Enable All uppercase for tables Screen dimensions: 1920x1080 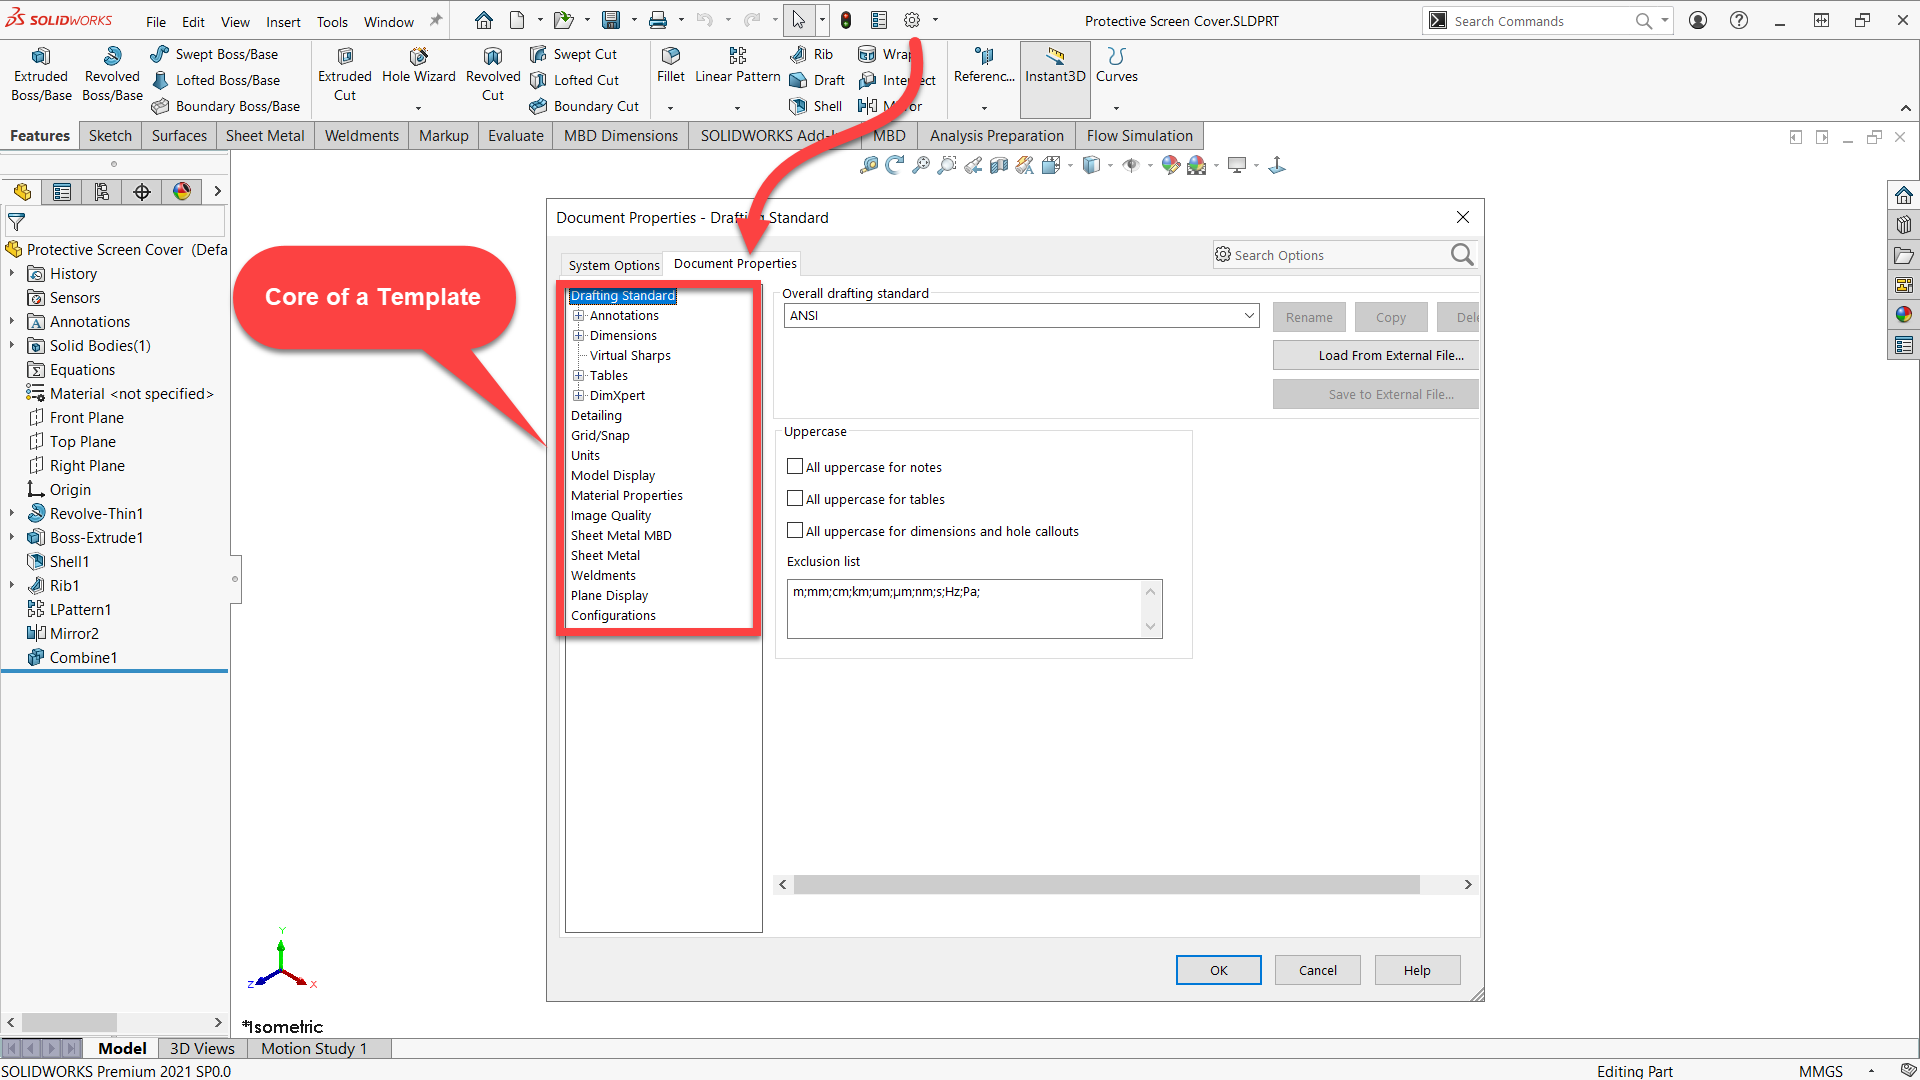point(795,498)
